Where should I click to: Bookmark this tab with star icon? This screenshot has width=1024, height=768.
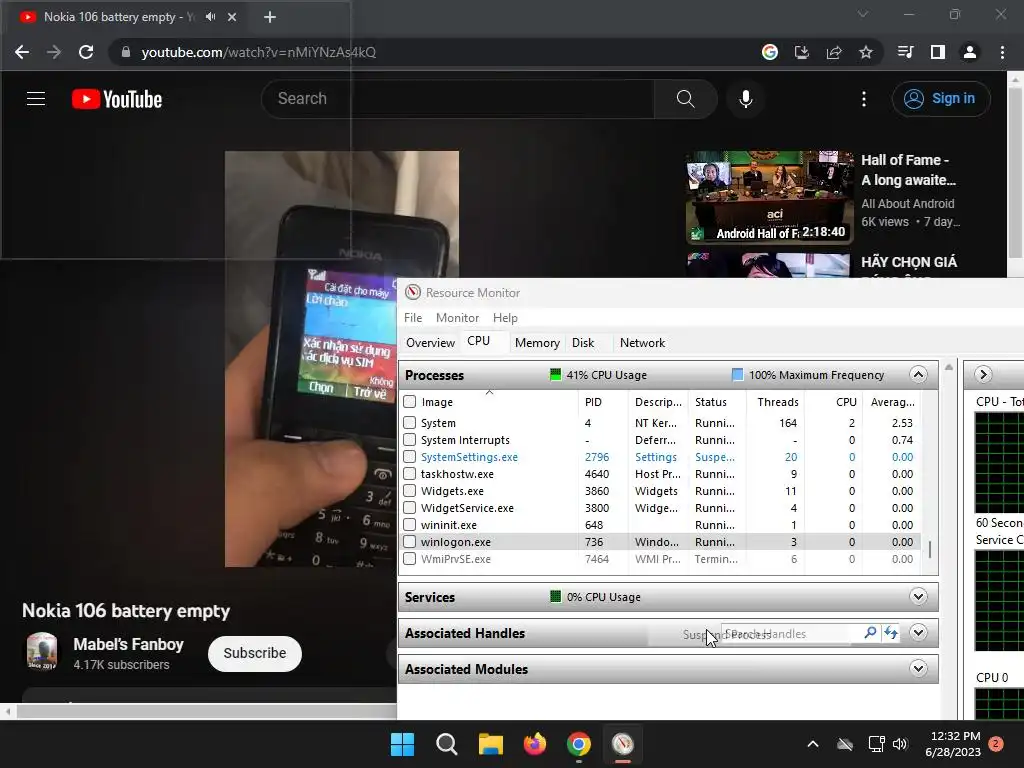[866, 52]
